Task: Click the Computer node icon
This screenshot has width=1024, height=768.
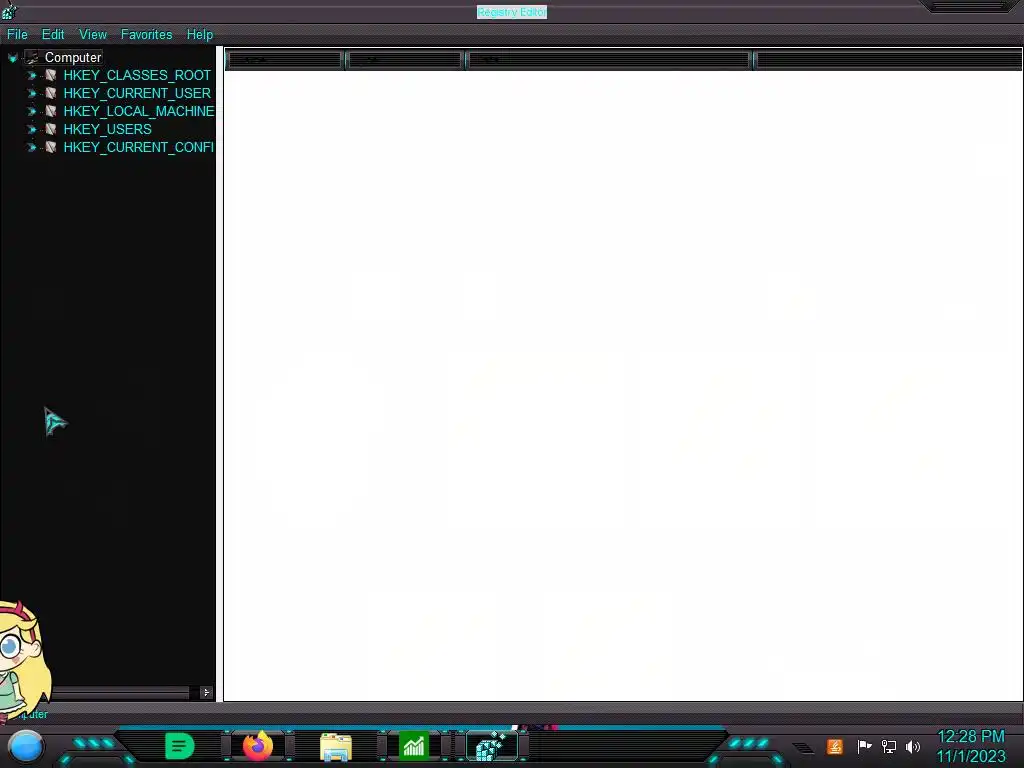Action: click(32, 57)
